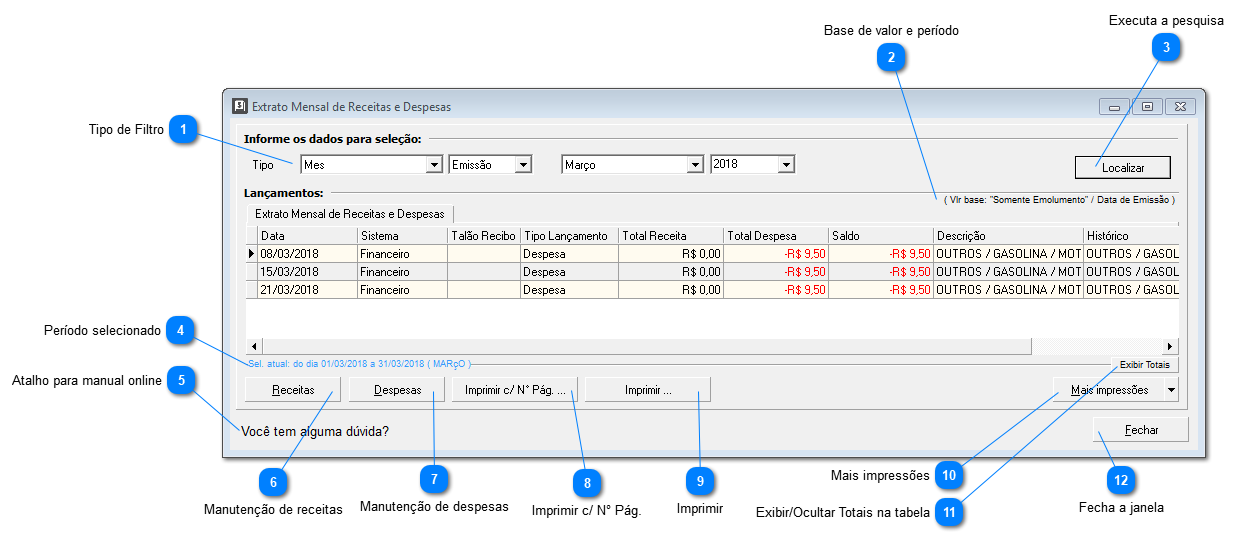Click the Tipo Lançamento column header
The width and height of the screenshot is (1240, 537).
pos(569,236)
